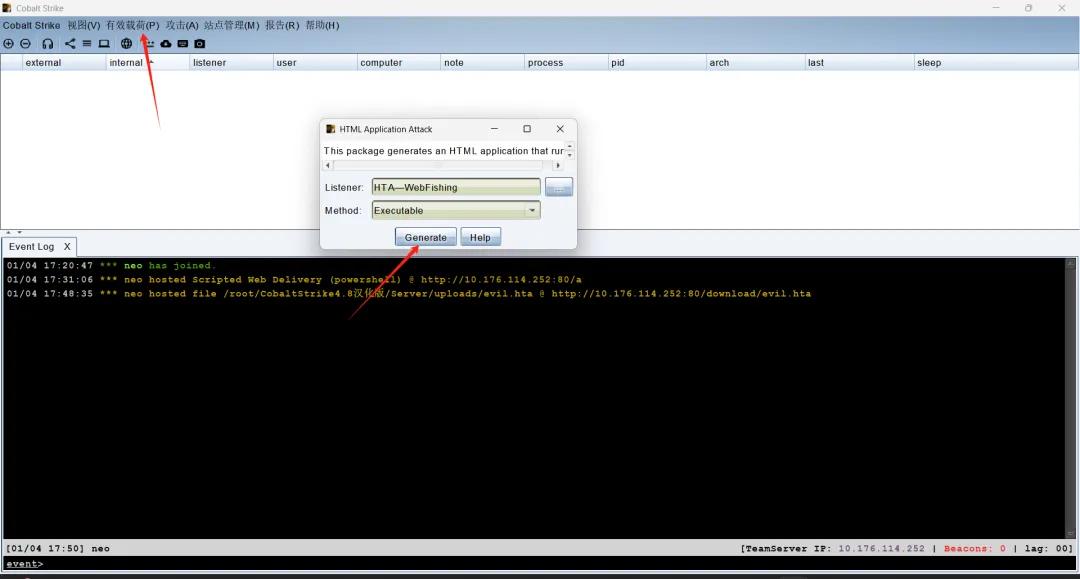Viewport: 1080px width, 579px height.
Task: Click the Scripted Web Delivery log entry
Action: tap(294, 280)
